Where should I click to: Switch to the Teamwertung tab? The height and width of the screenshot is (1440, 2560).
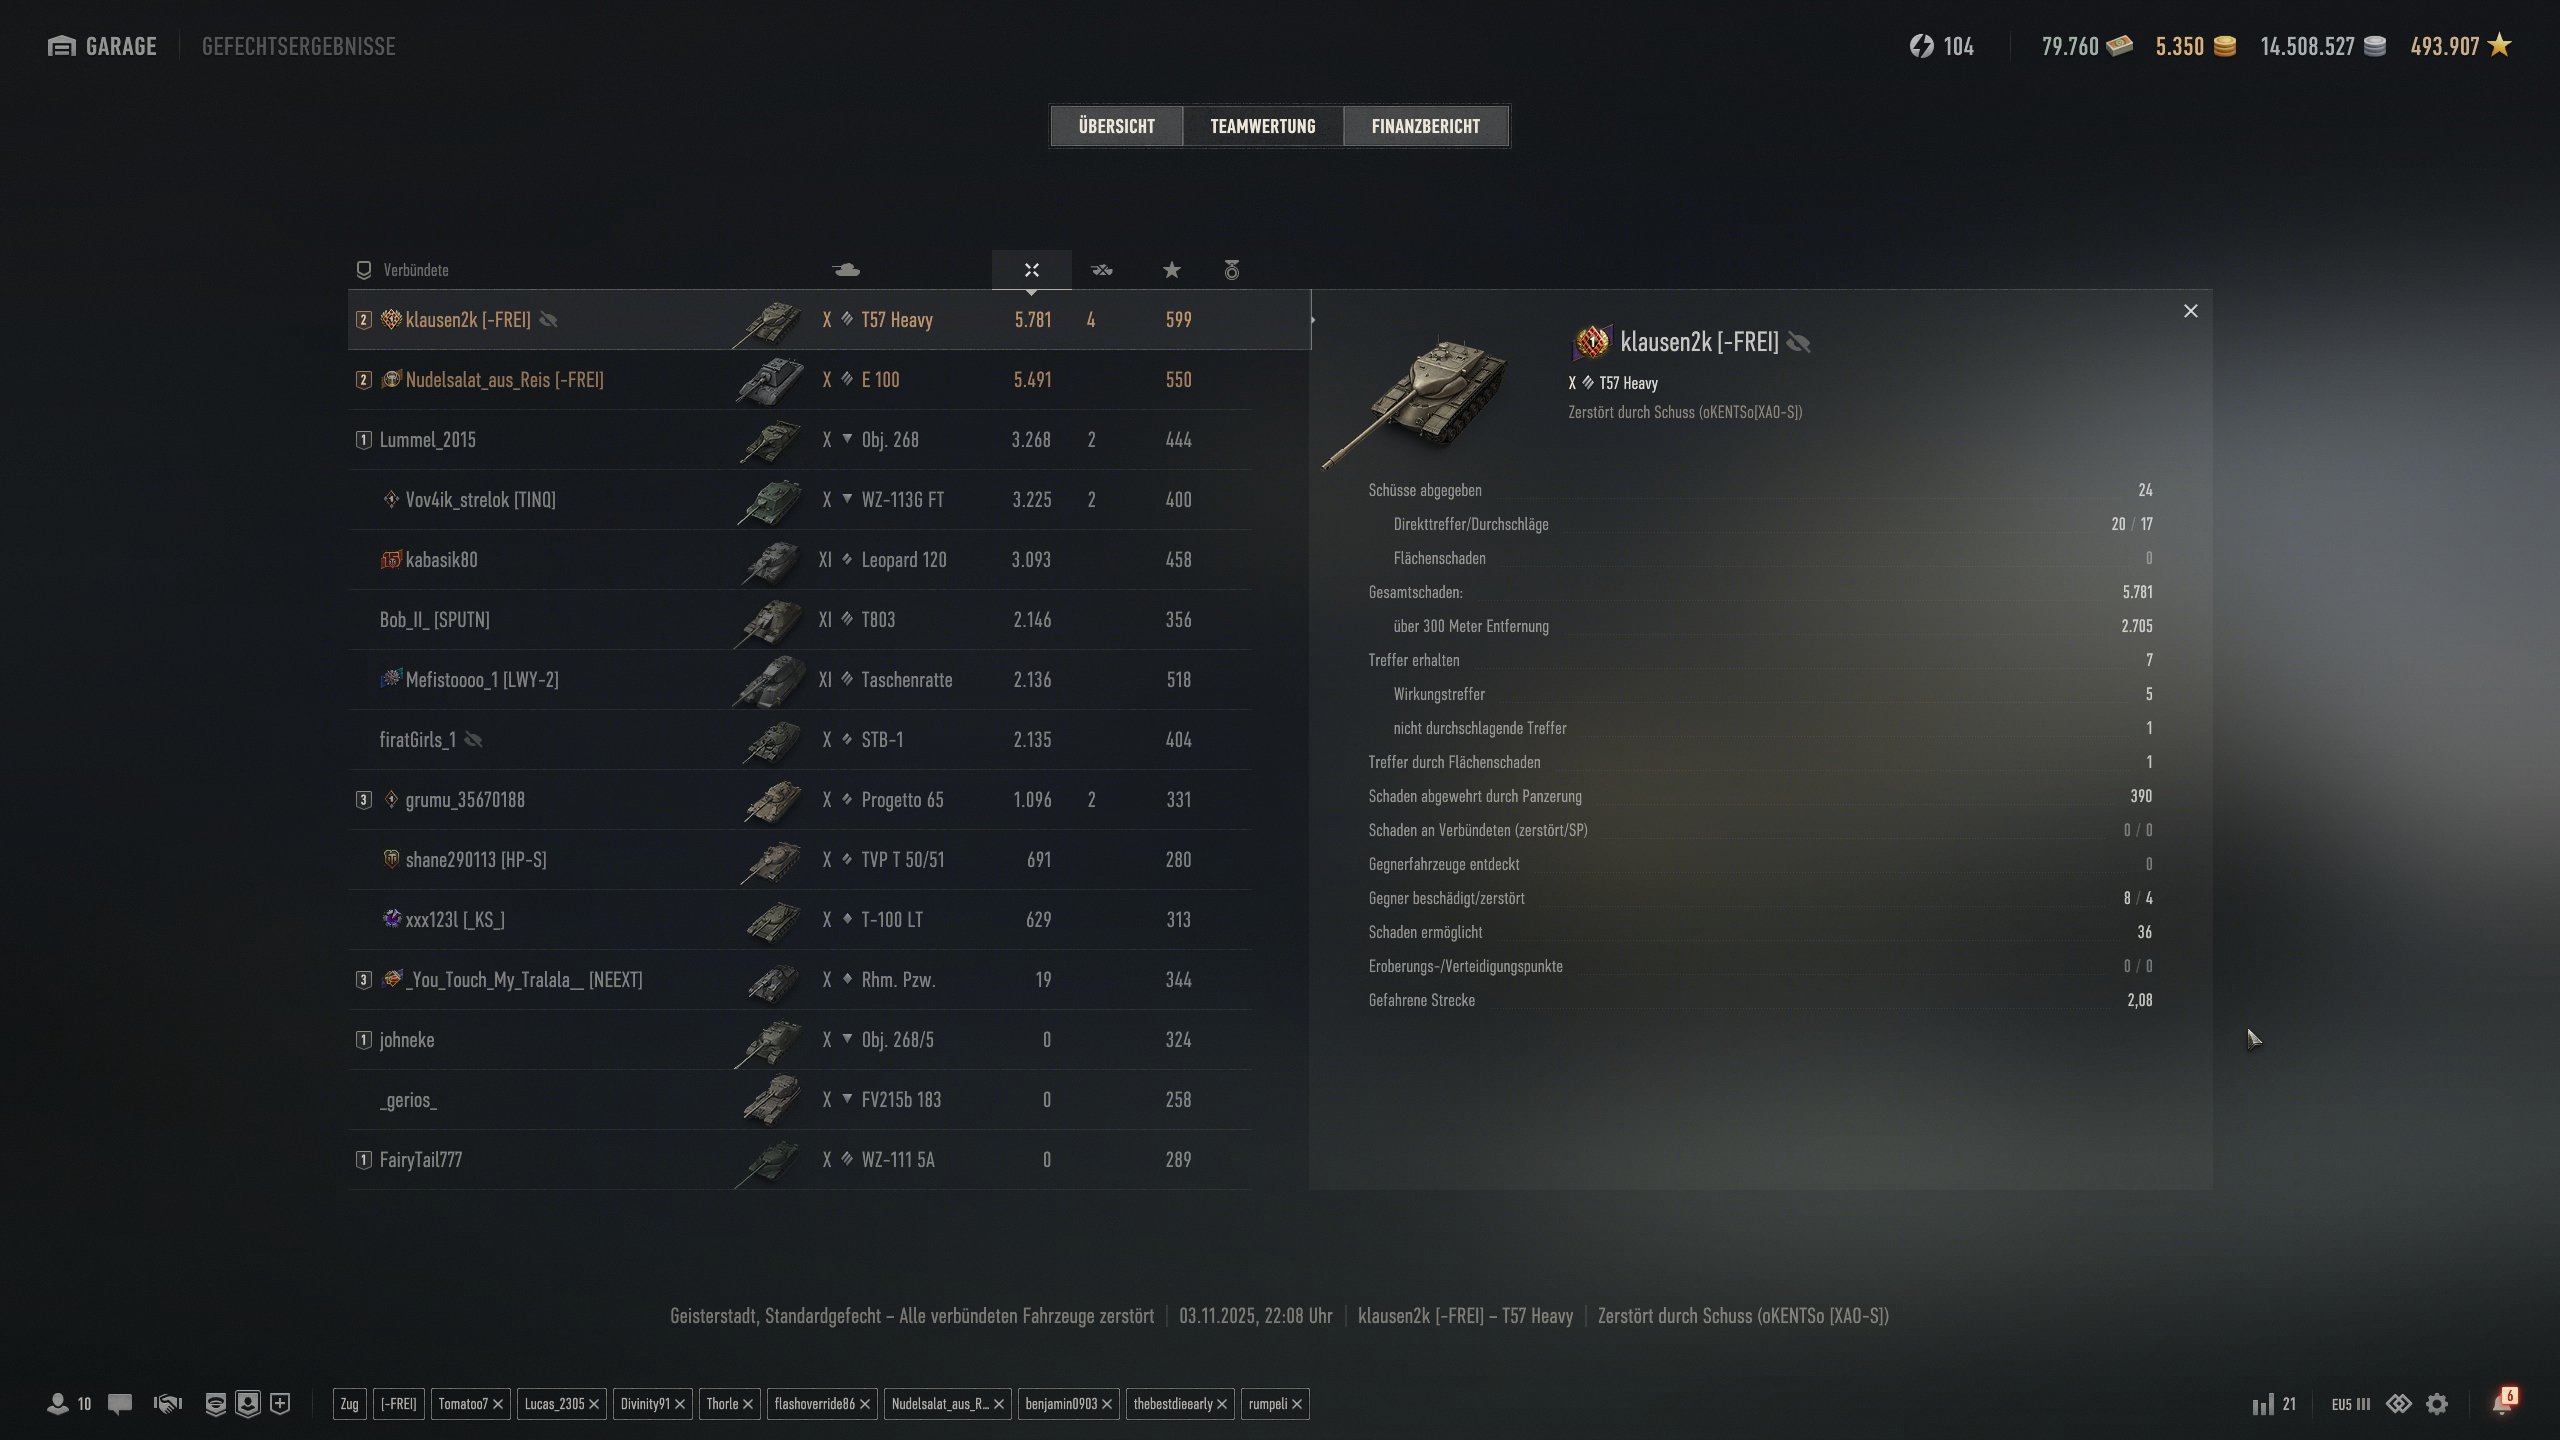point(1262,126)
